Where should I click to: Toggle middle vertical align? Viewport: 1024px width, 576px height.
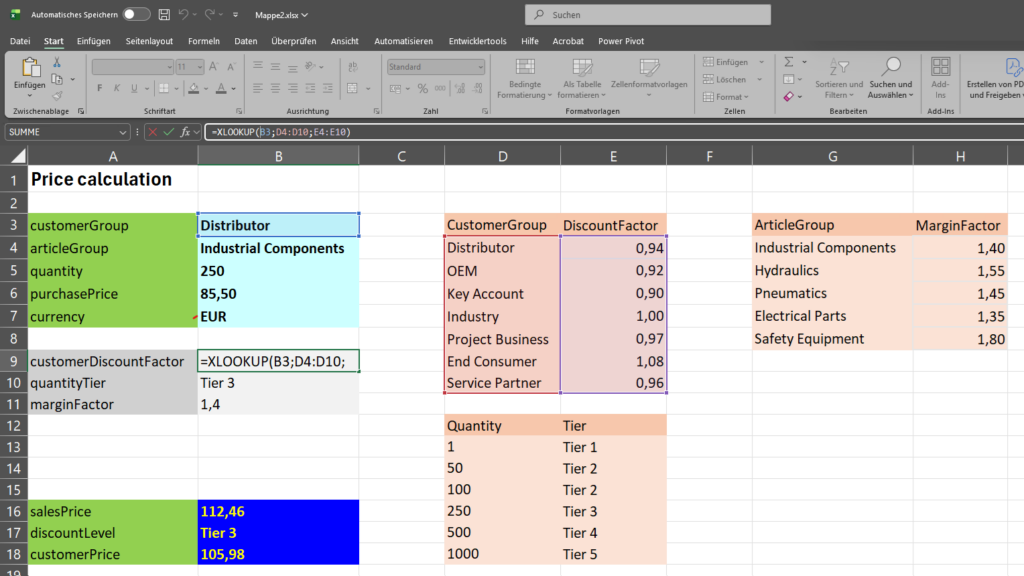point(275,67)
